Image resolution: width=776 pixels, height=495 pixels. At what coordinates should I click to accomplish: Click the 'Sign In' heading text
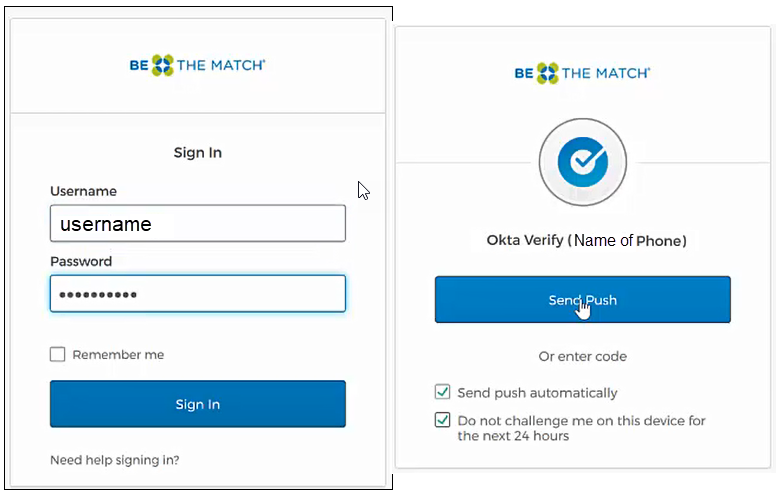pos(198,153)
